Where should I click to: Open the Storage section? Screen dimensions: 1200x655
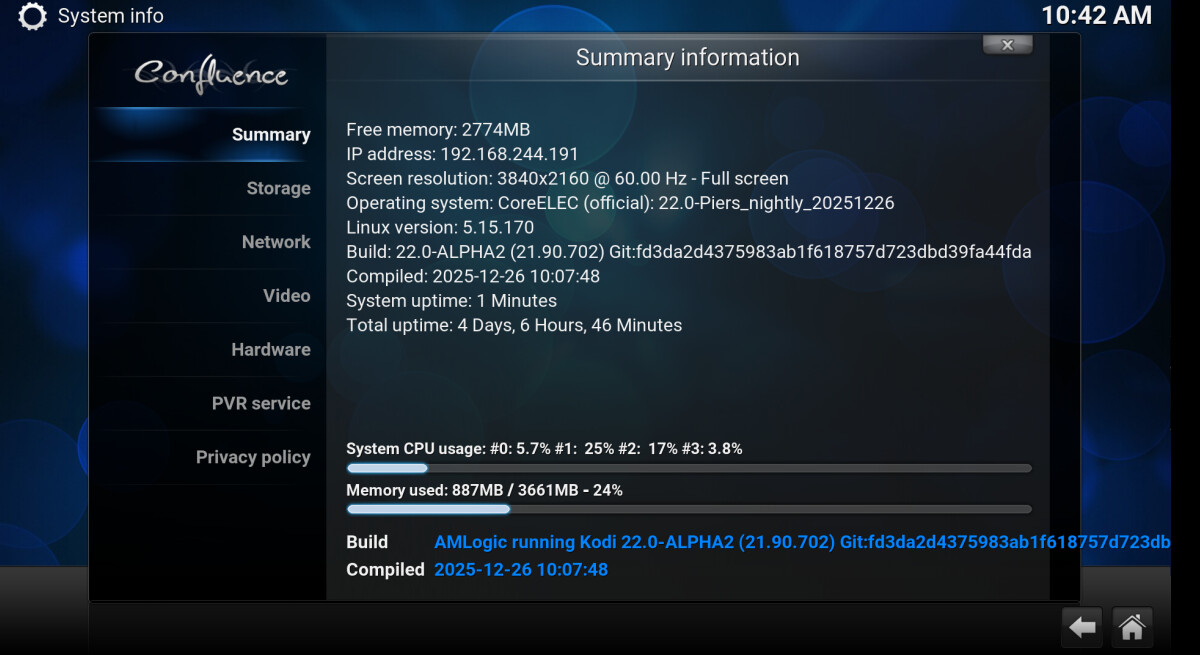click(x=278, y=189)
